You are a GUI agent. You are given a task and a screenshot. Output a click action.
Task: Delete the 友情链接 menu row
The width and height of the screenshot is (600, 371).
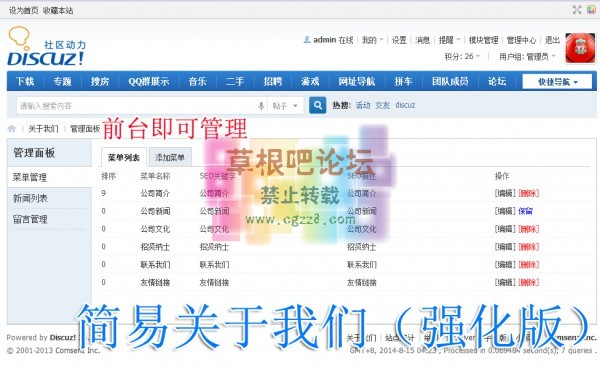[528, 282]
